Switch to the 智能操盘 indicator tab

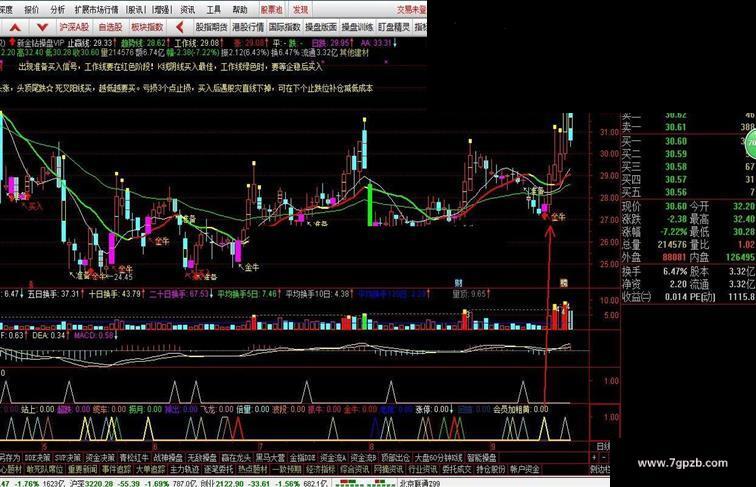(481, 458)
